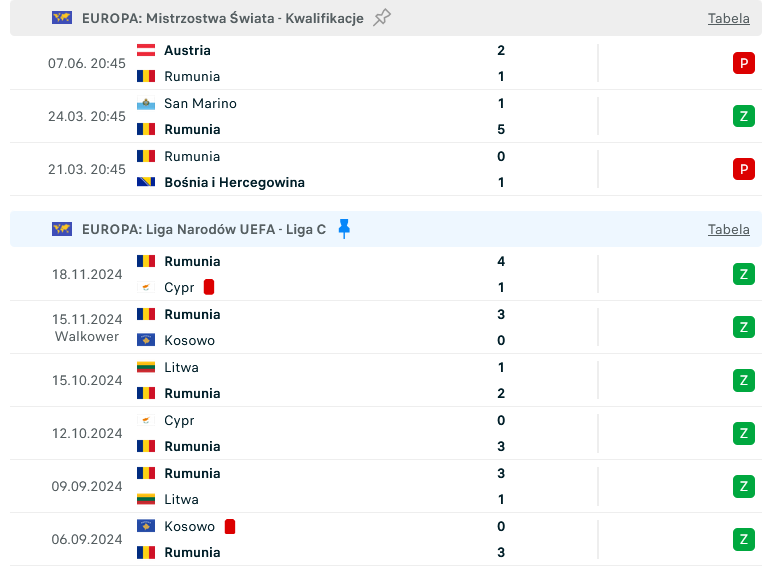
Task: Pin the Mistrzostwa Świata Kwalifikacje league
Action: 382,18
